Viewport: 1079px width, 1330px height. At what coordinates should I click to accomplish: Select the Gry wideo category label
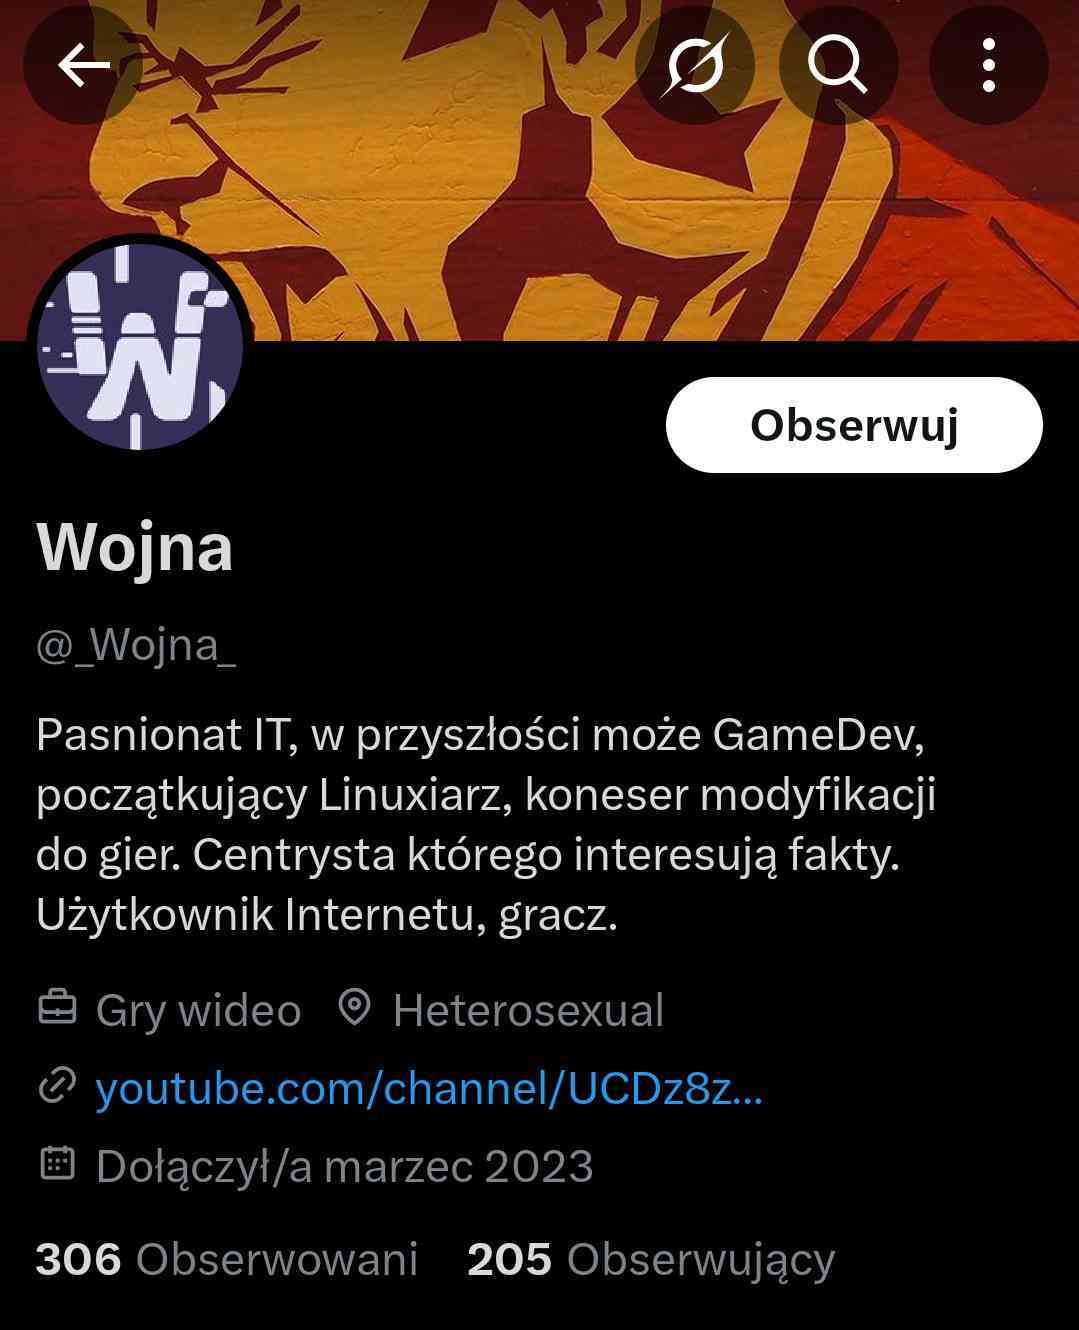[198, 1011]
